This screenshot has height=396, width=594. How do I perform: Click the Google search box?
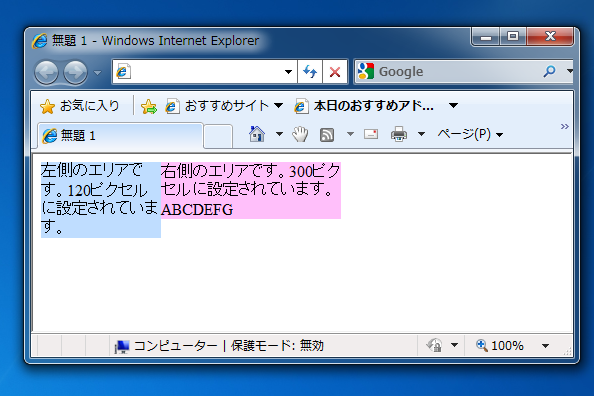coord(458,72)
